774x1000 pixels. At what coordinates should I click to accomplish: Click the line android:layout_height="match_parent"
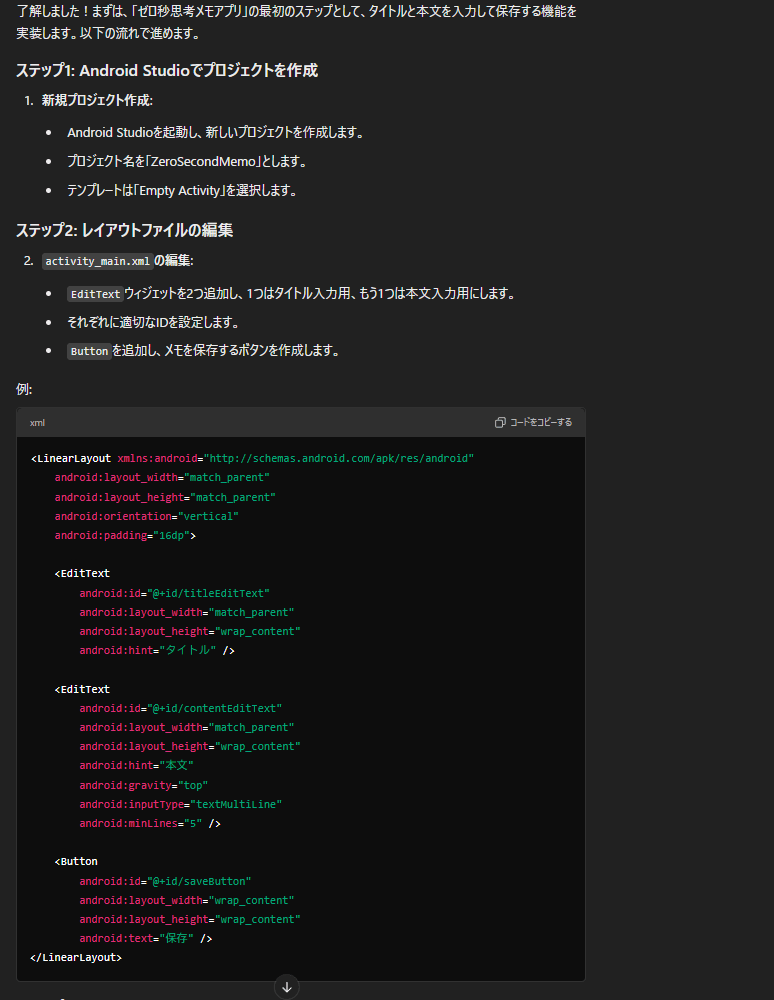[165, 497]
